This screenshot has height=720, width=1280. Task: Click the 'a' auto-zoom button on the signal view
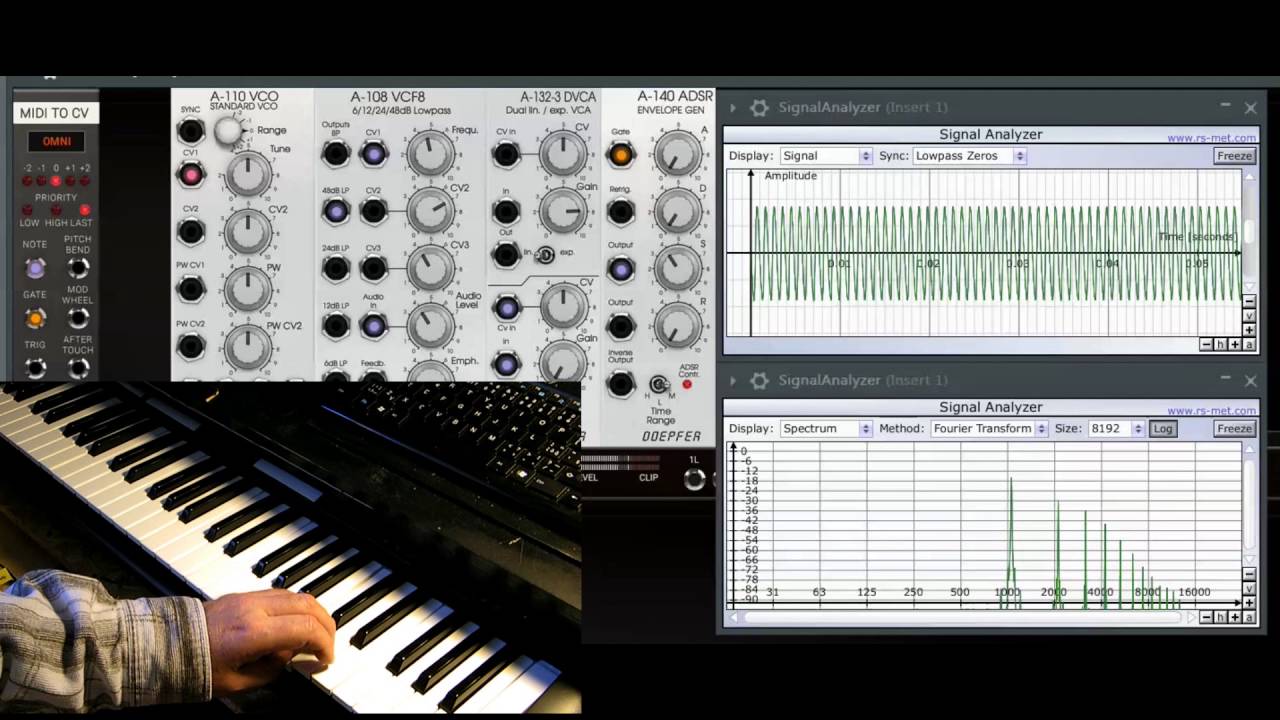click(x=1249, y=344)
